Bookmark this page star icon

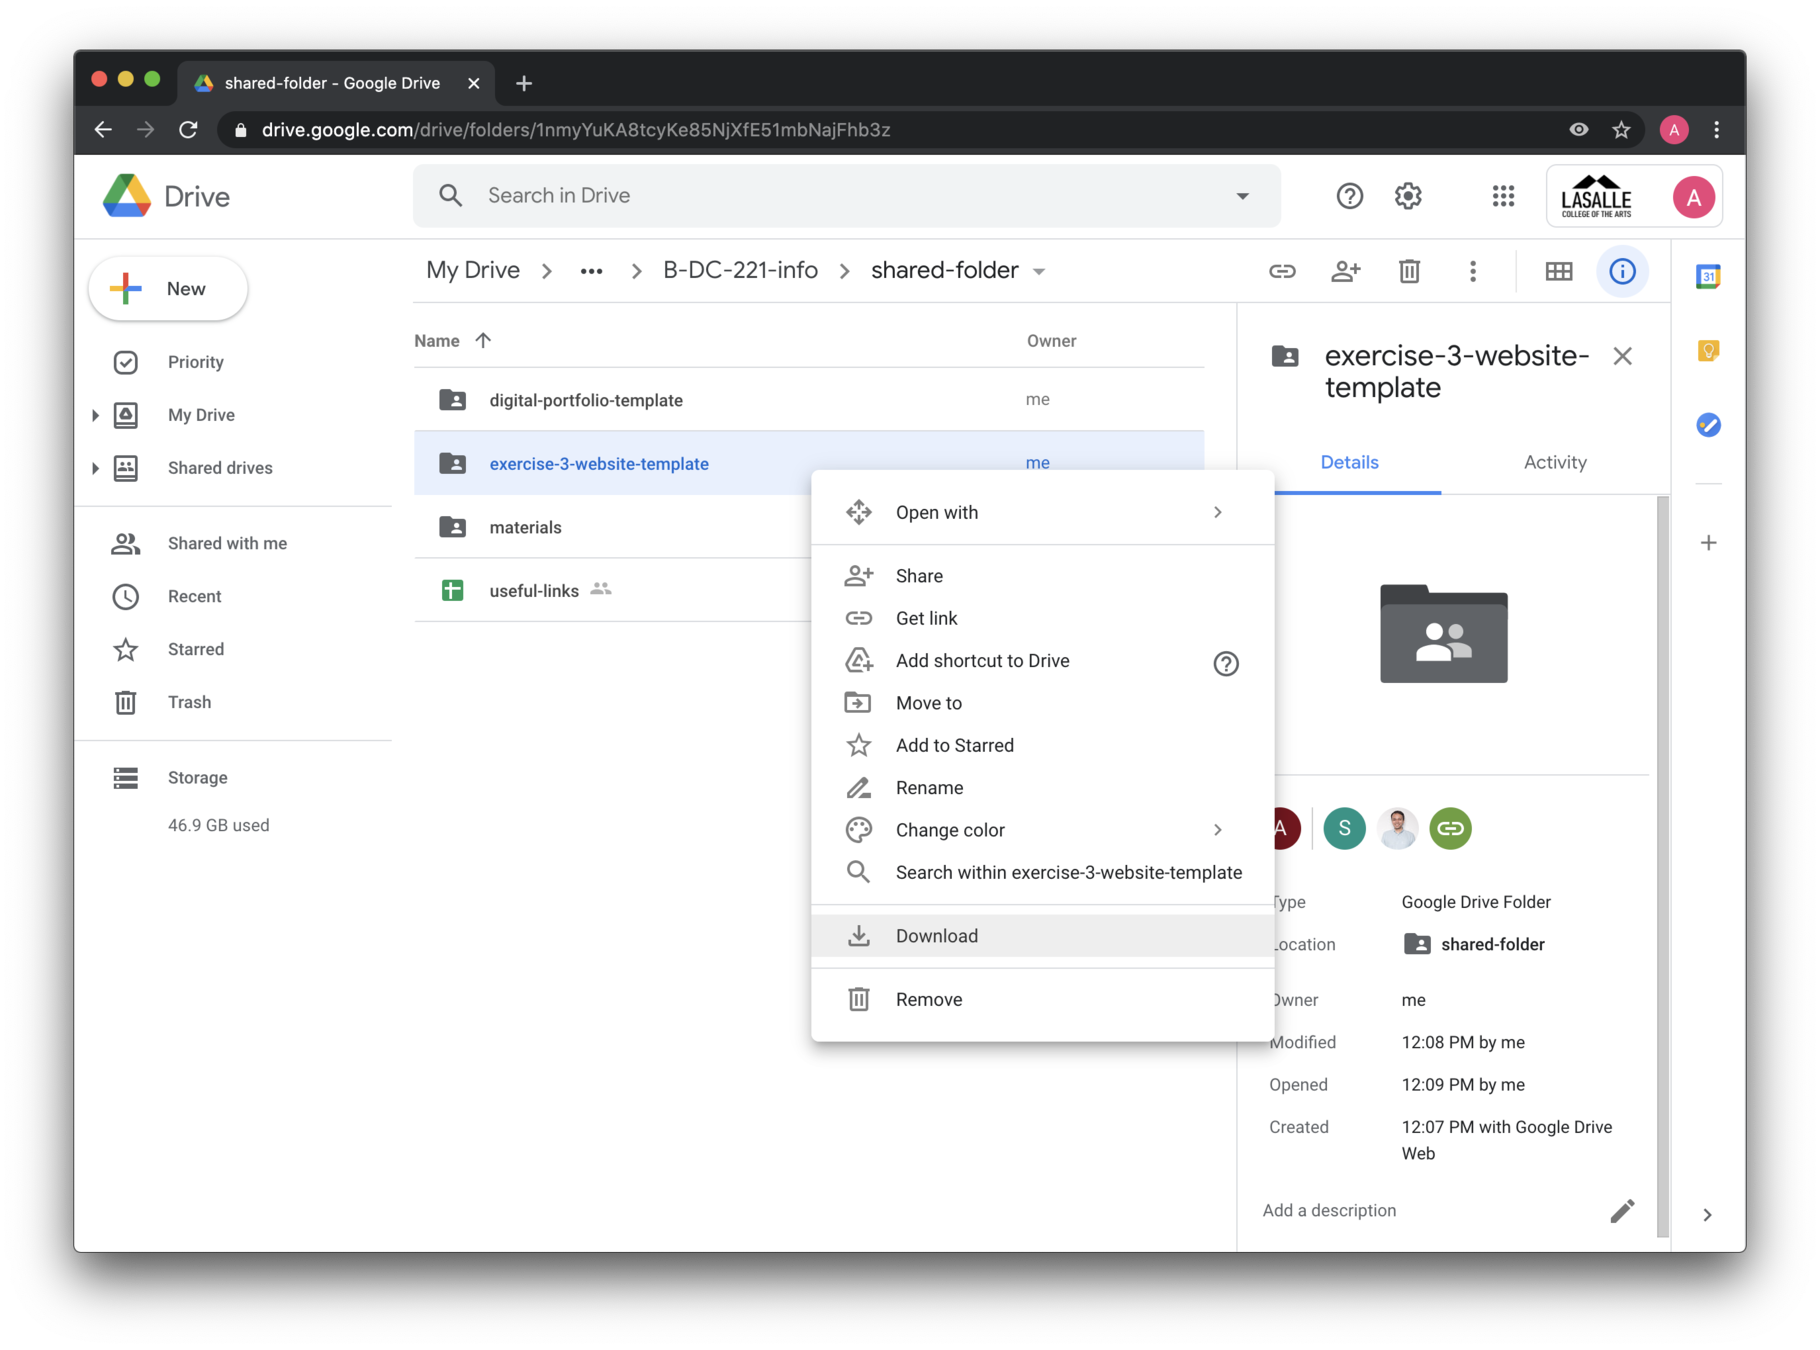1621,130
